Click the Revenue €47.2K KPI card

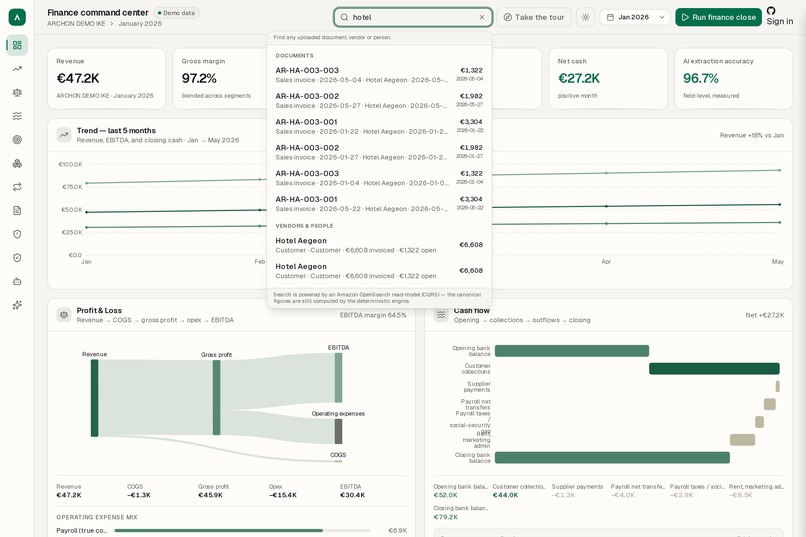pos(106,79)
